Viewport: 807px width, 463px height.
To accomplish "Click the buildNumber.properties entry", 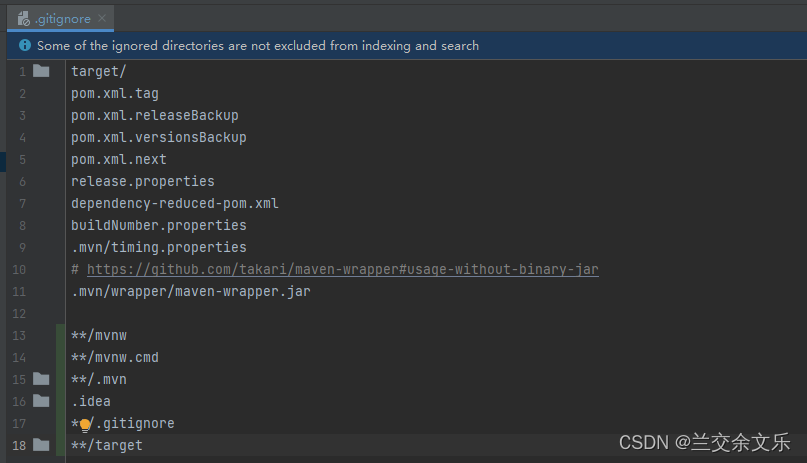I will [x=158, y=225].
